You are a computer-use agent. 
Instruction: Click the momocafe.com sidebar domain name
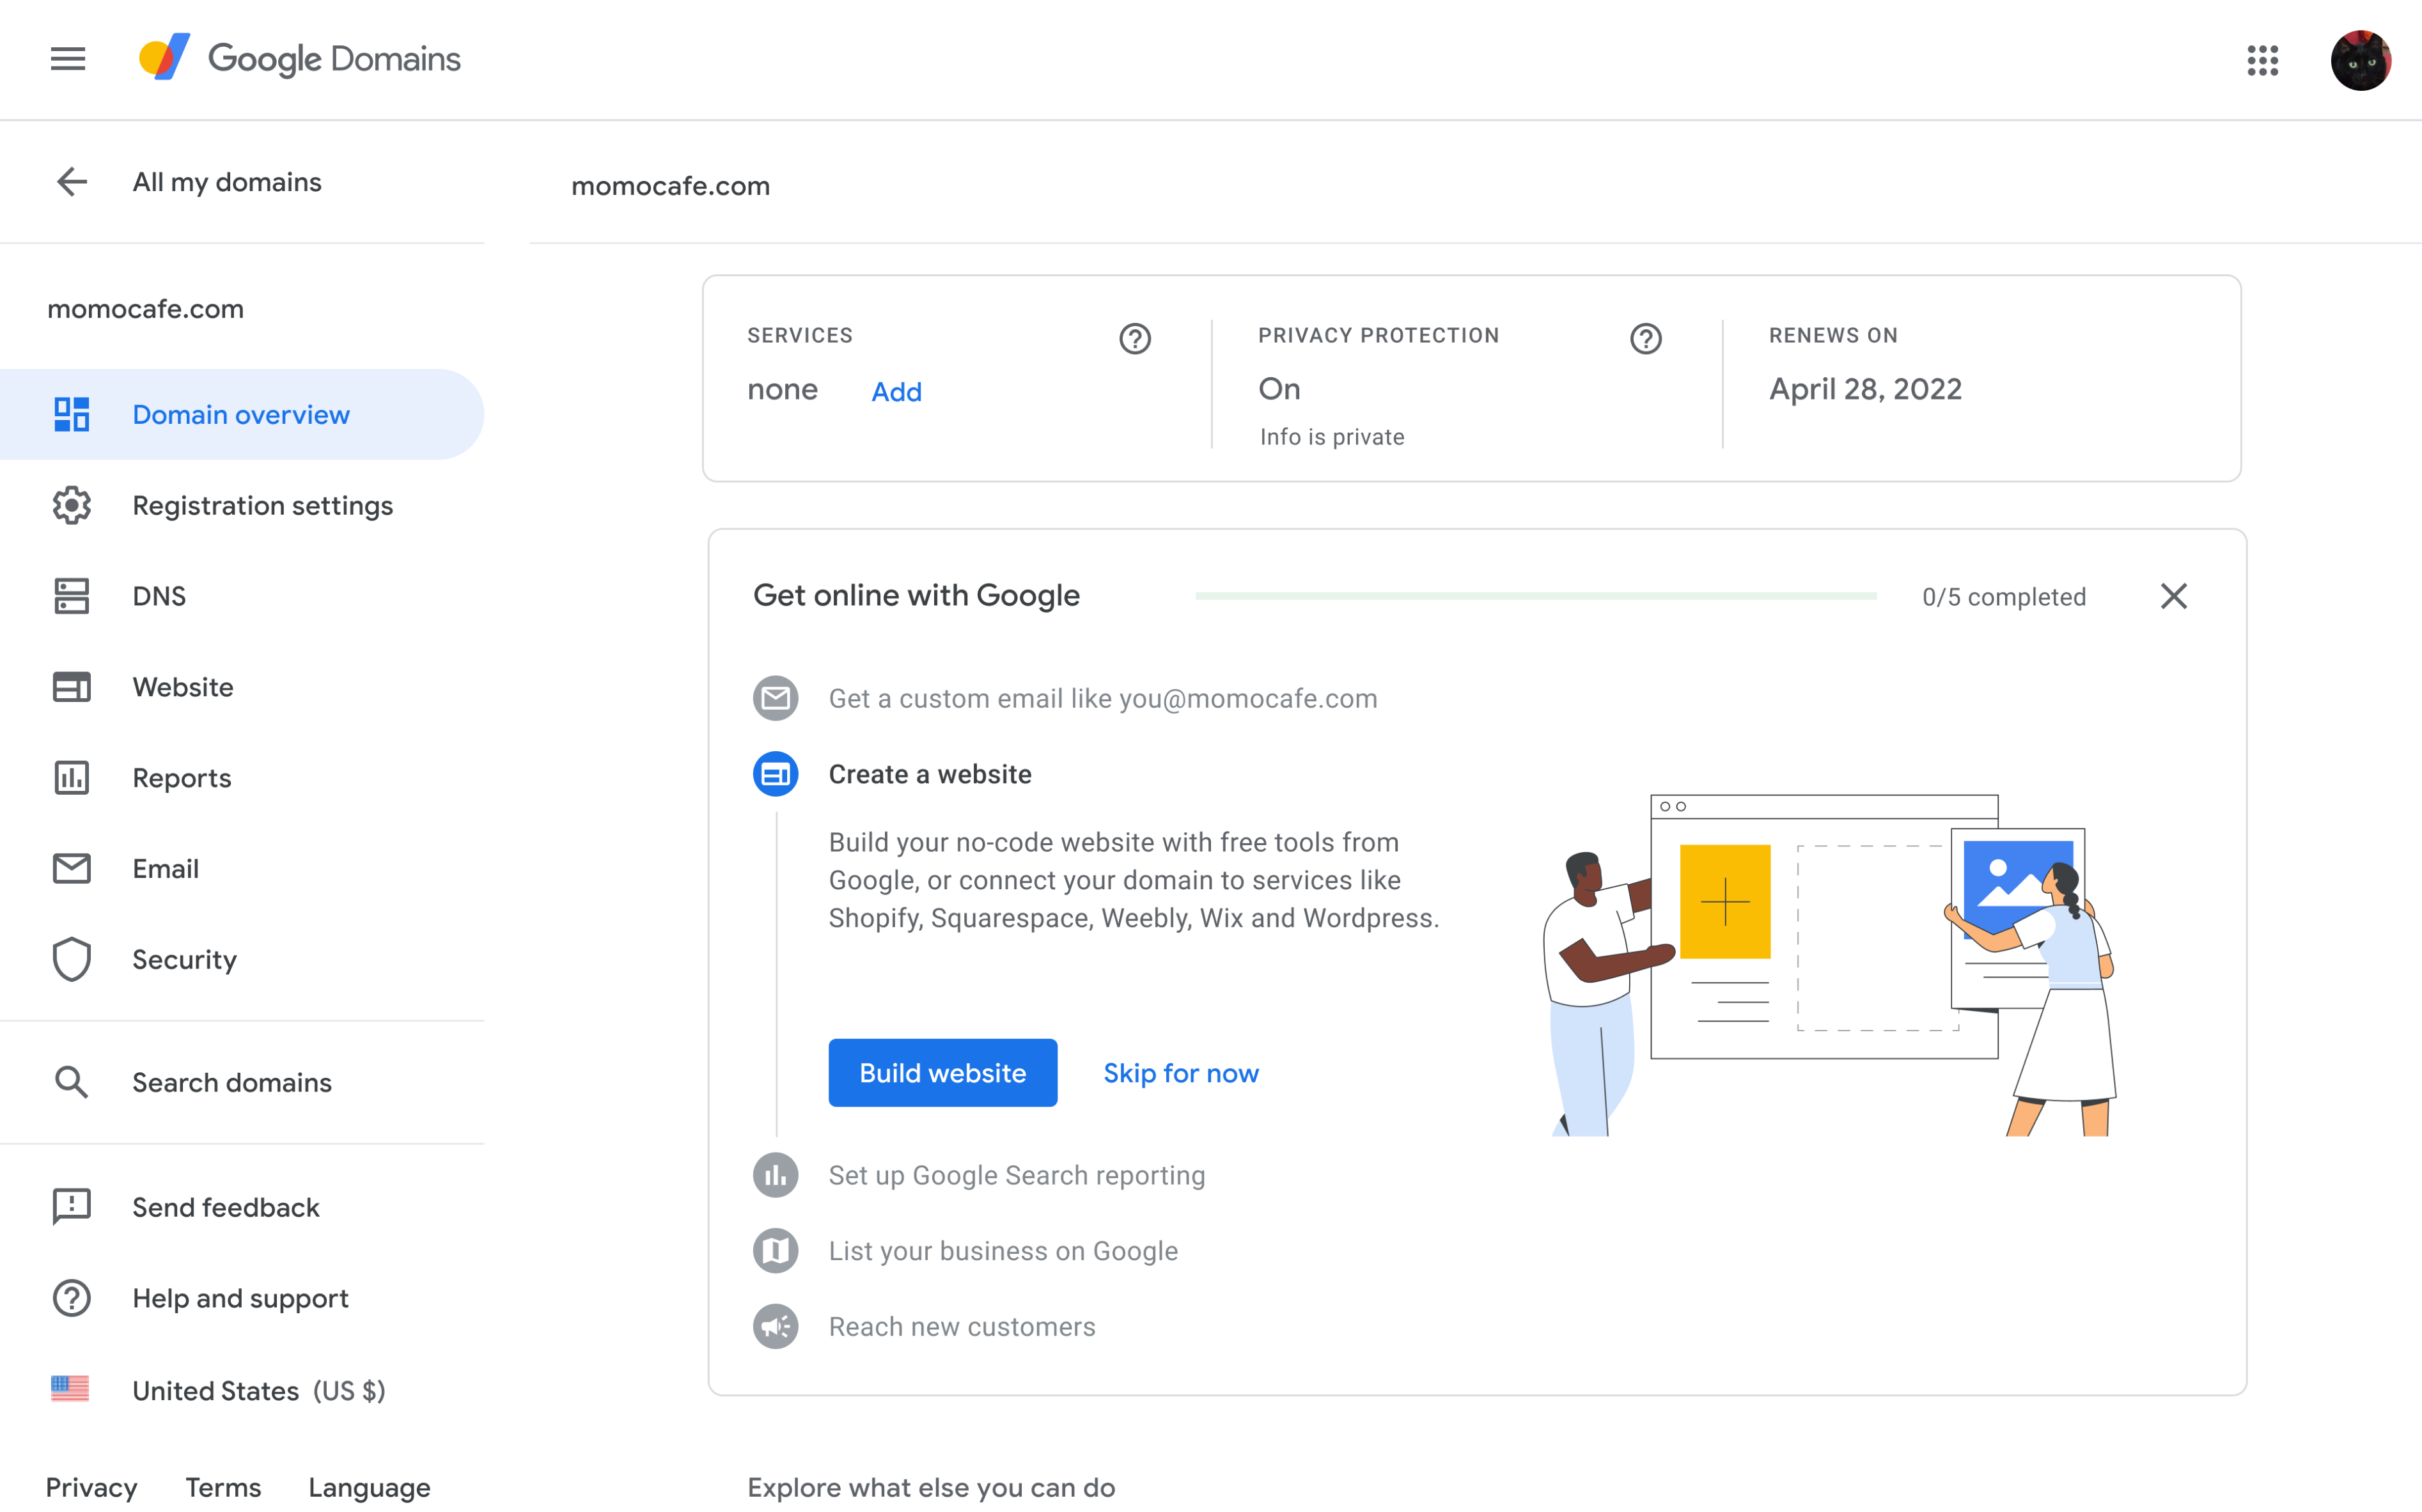[146, 309]
